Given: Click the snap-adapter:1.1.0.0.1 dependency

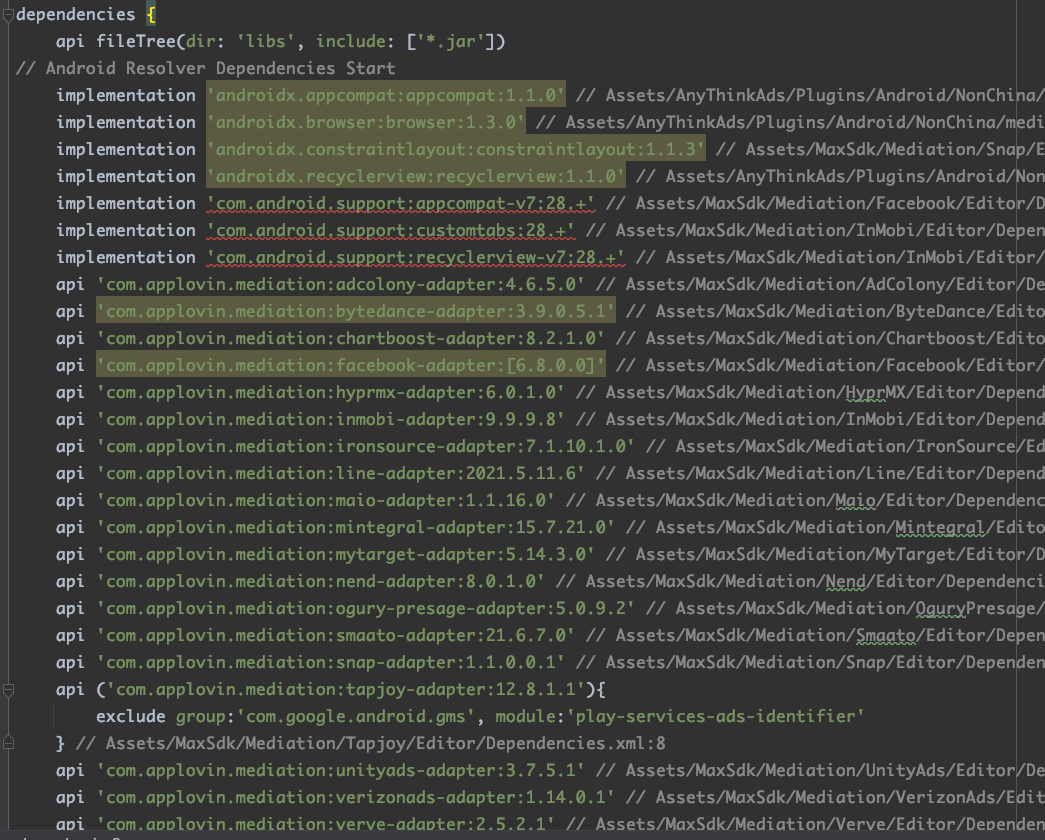Looking at the screenshot, I should click(x=331, y=663).
